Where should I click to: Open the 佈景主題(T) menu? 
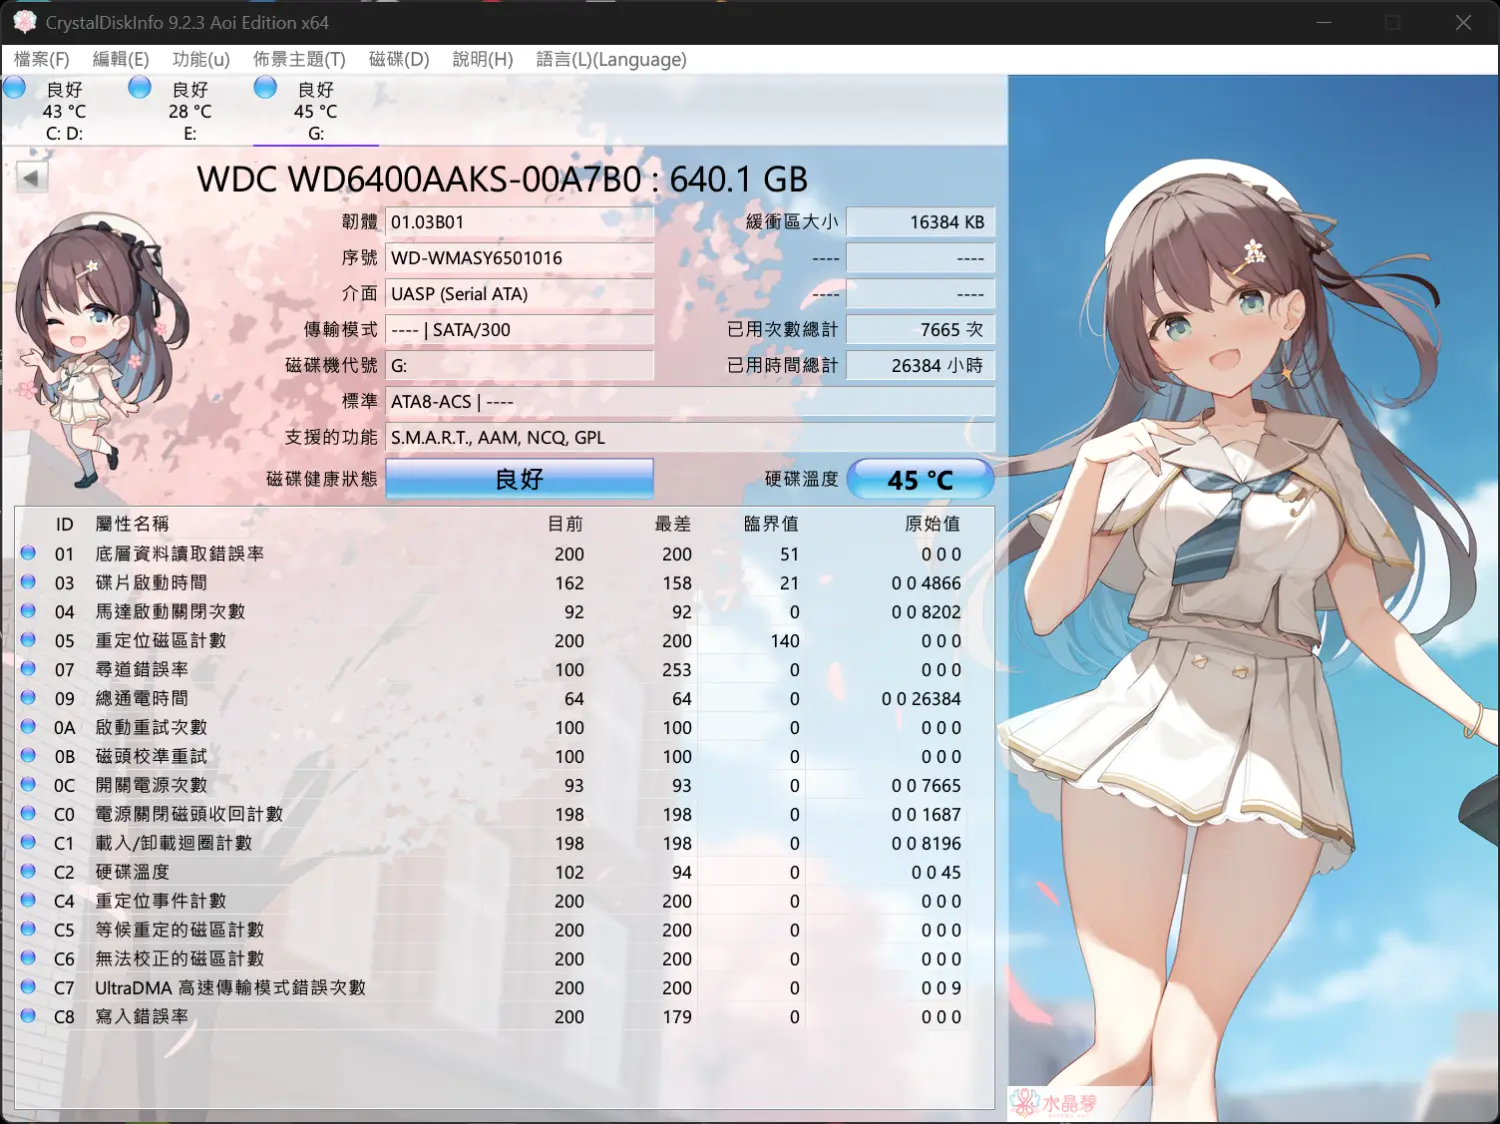point(299,59)
